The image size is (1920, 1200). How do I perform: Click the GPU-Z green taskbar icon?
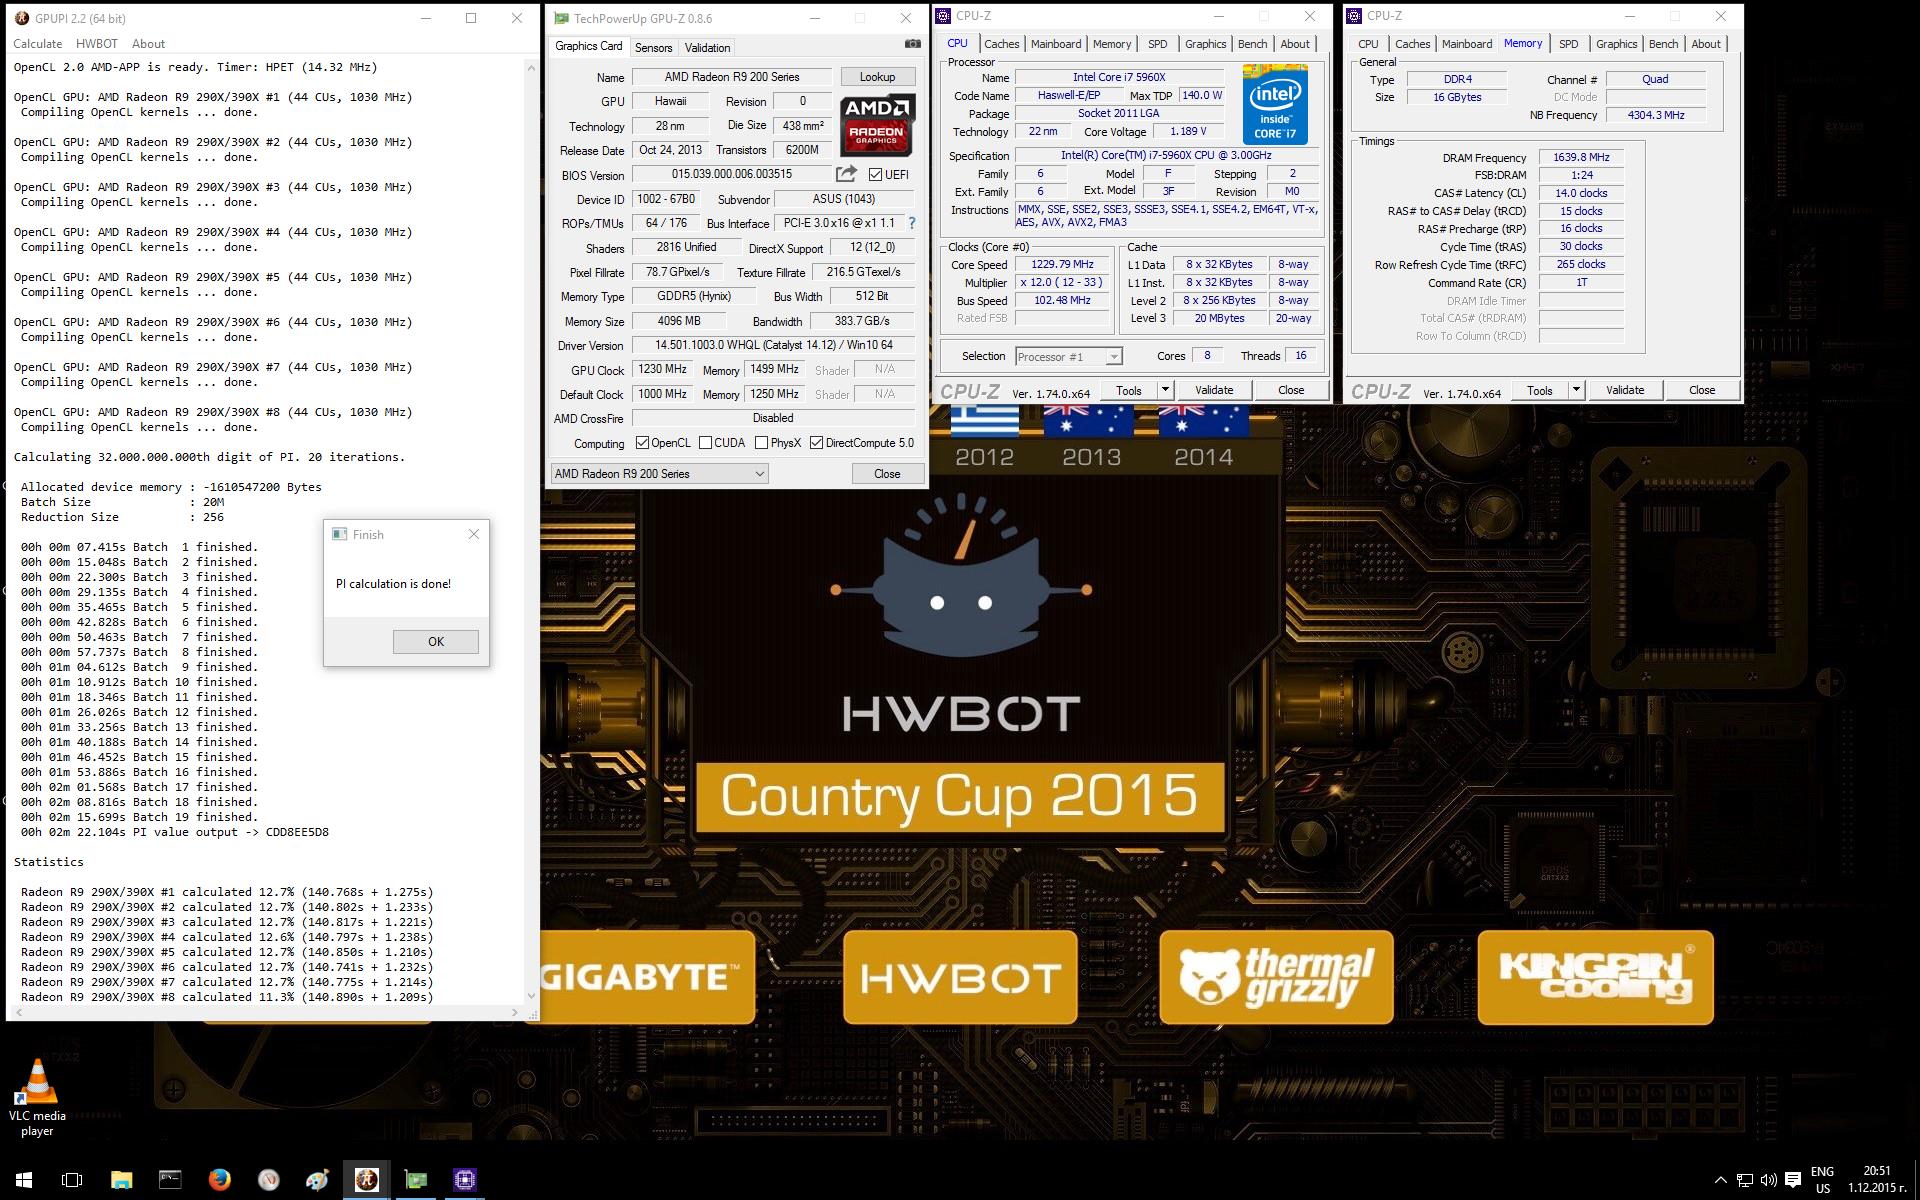tap(415, 1180)
